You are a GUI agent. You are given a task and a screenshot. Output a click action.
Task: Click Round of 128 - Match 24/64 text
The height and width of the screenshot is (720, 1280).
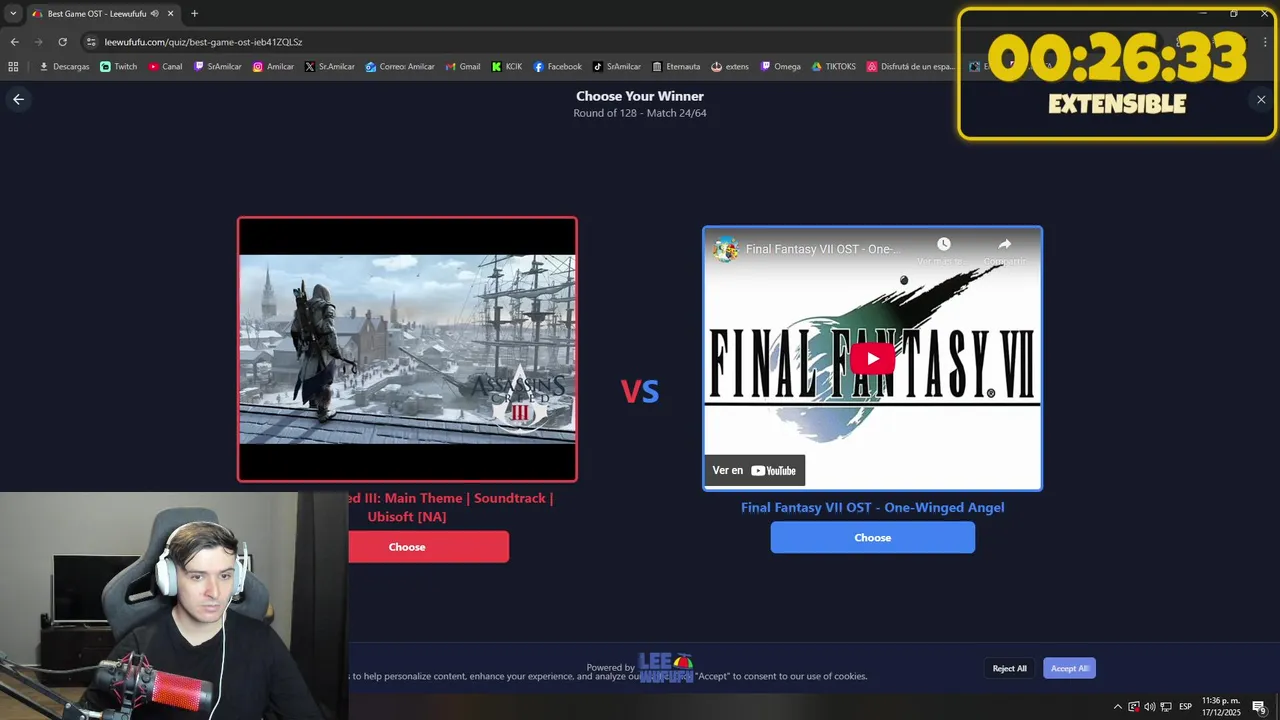pos(640,113)
